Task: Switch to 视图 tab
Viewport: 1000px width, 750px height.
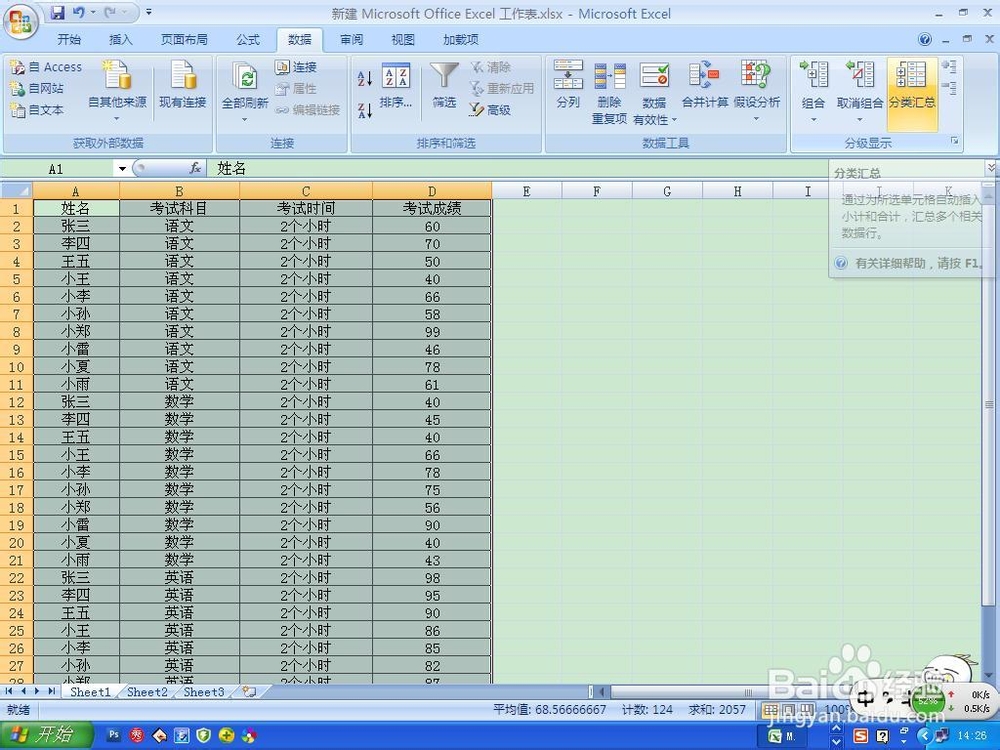Action: click(x=402, y=40)
